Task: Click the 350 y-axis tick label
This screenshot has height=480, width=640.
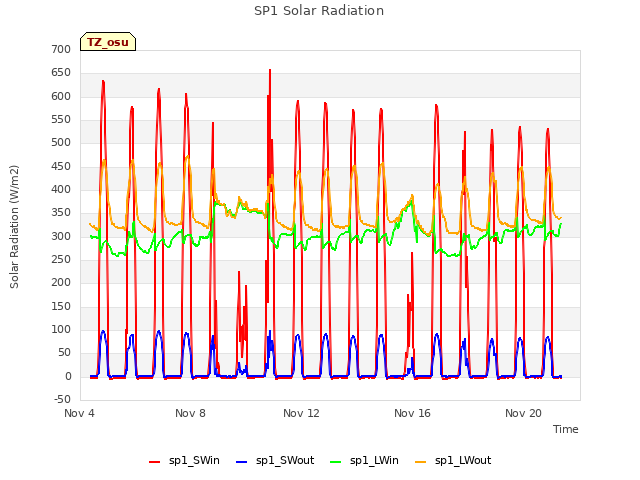Action: [61, 213]
